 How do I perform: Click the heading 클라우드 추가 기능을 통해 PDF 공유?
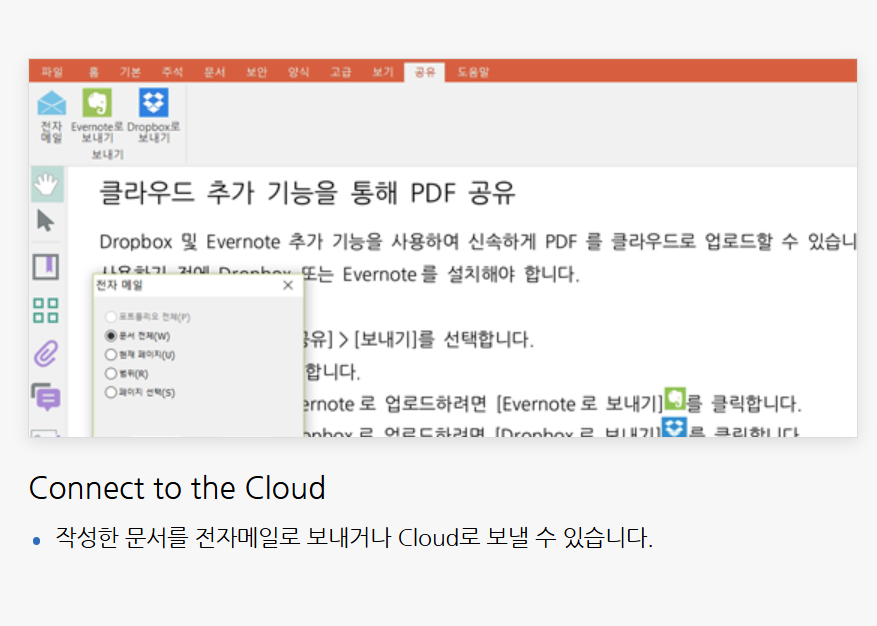[307, 193]
